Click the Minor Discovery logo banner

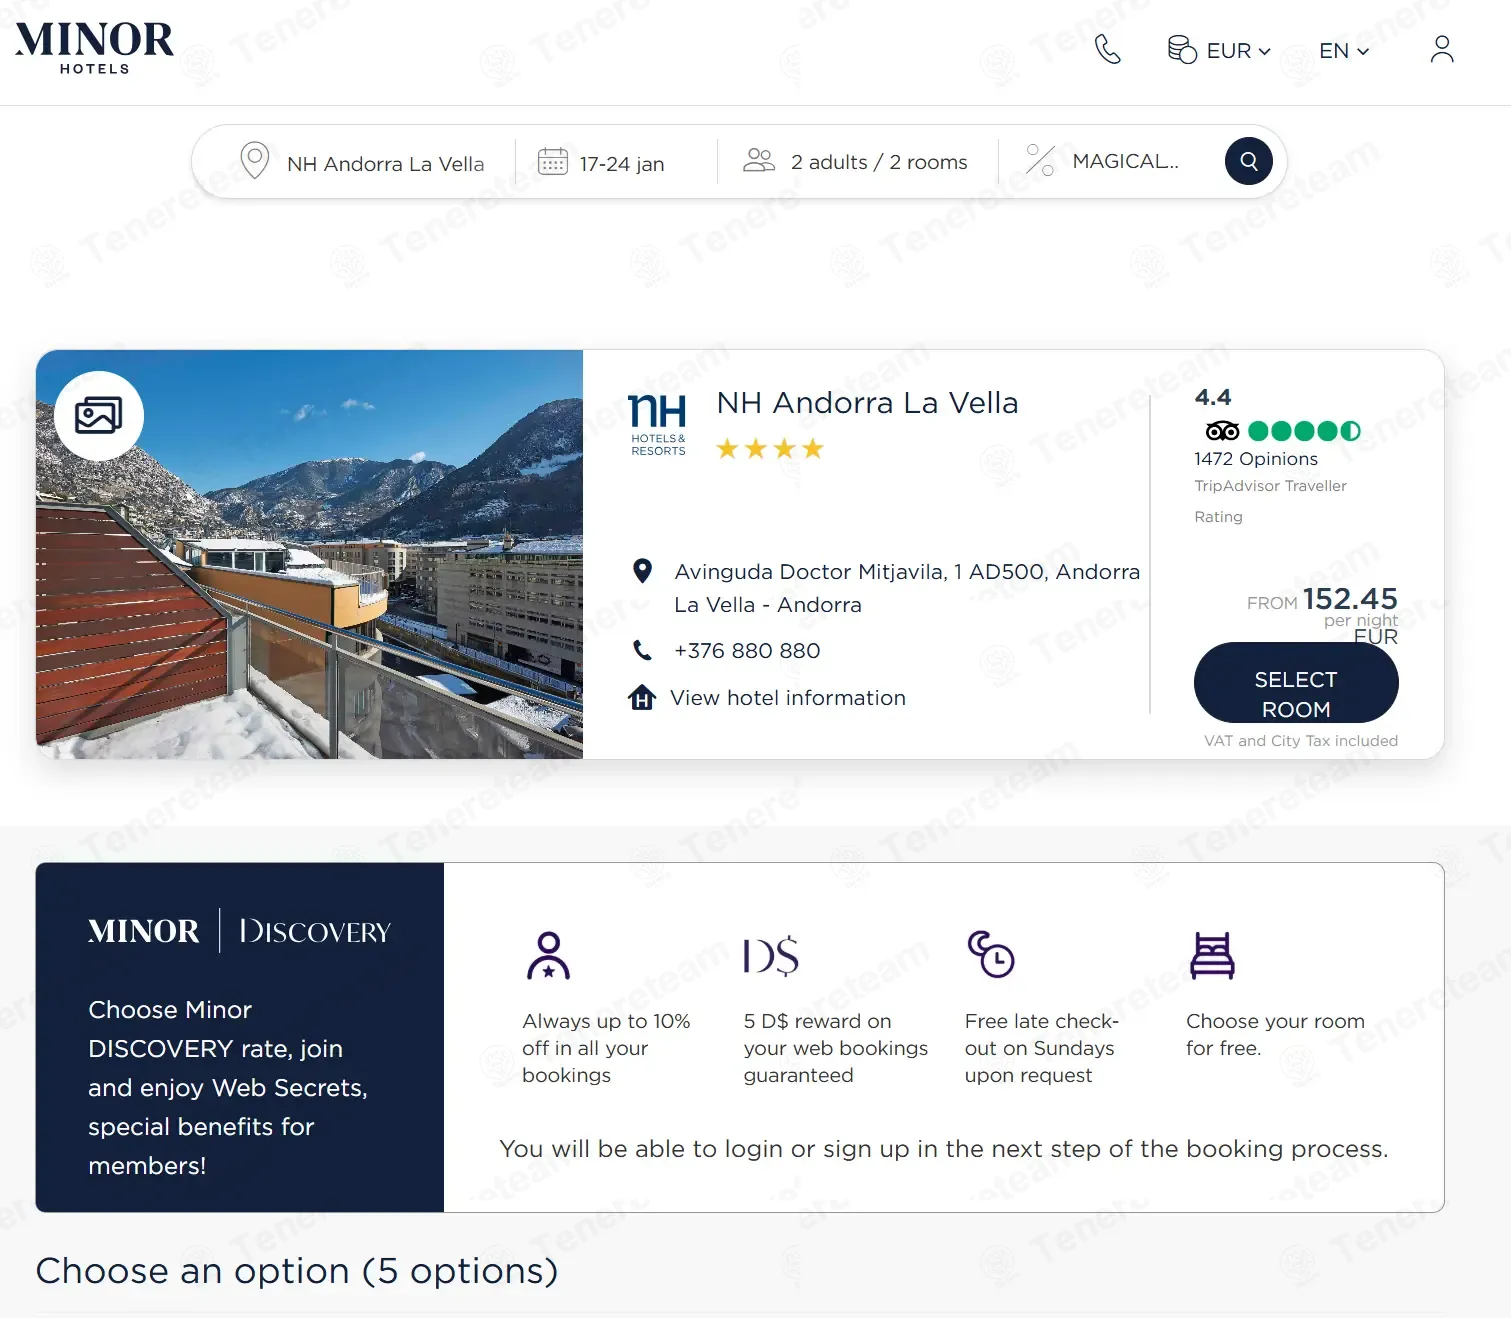pos(240,931)
